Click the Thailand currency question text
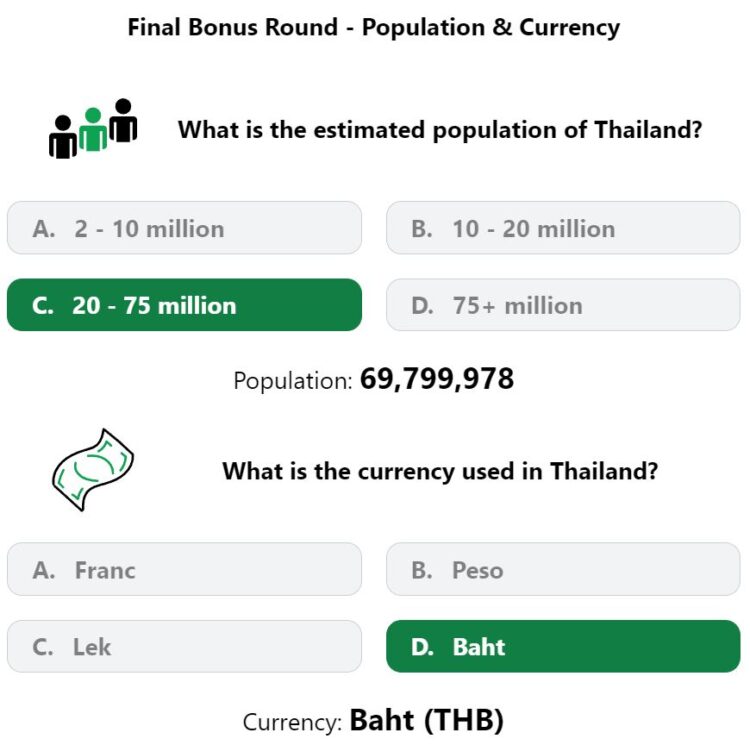Image resolution: width=750 pixels, height=745 pixels. [440, 470]
